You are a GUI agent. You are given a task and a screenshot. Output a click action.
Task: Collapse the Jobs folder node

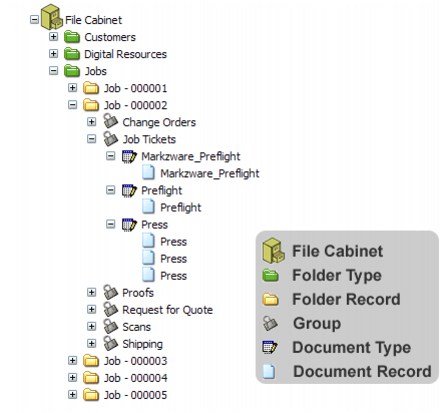click(53, 71)
